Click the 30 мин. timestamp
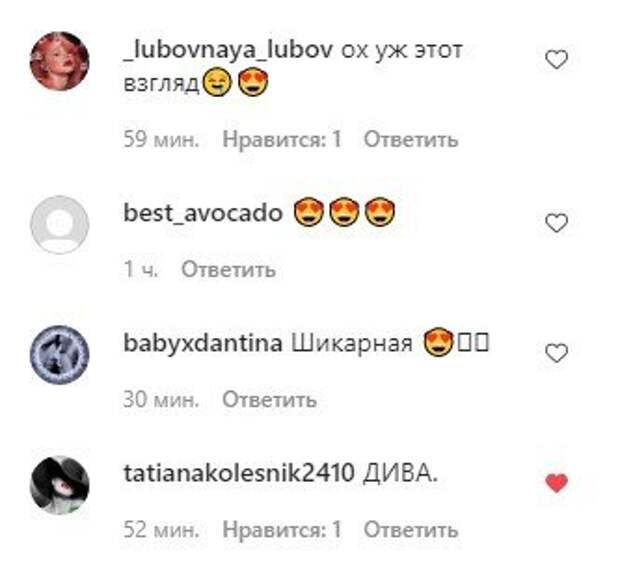The image size is (620, 567). point(161,399)
